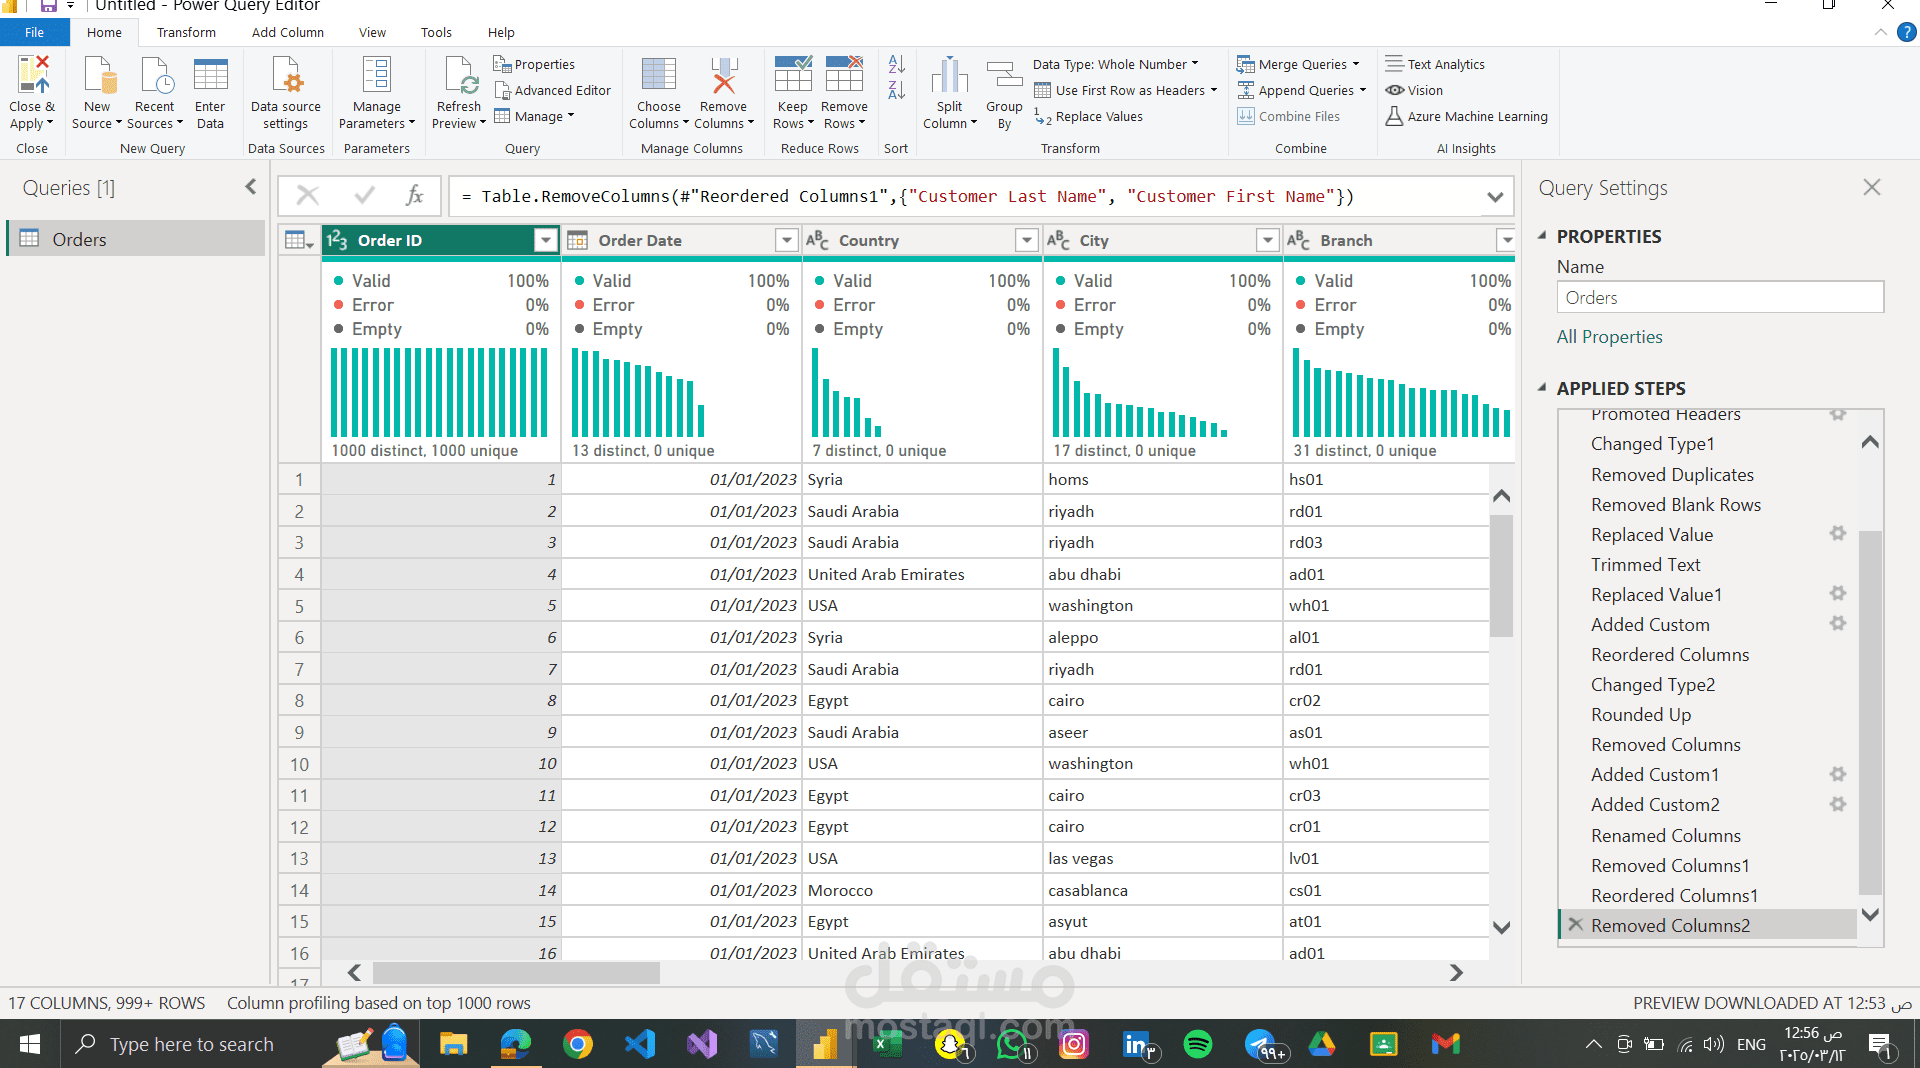Sort the column descending

[896, 91]
